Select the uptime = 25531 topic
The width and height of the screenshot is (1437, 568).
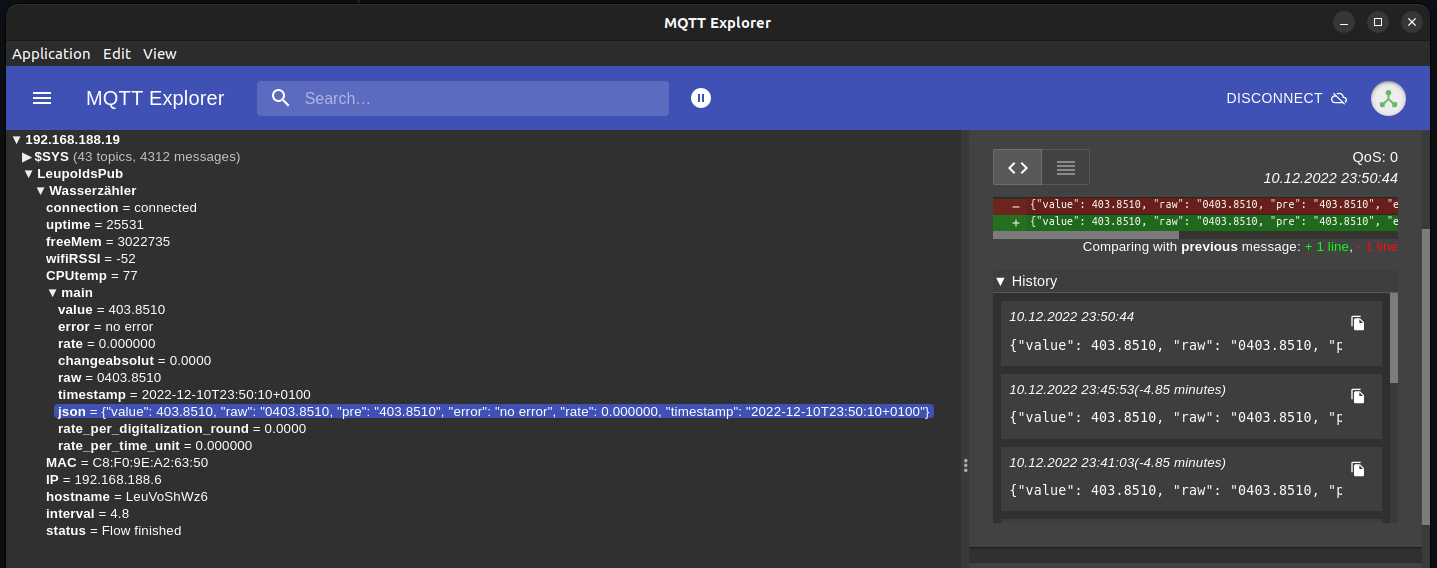[x=95, y=225]
